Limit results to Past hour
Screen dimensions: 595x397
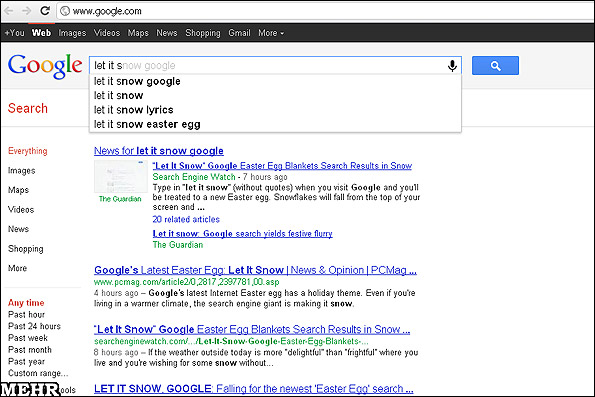27,315
